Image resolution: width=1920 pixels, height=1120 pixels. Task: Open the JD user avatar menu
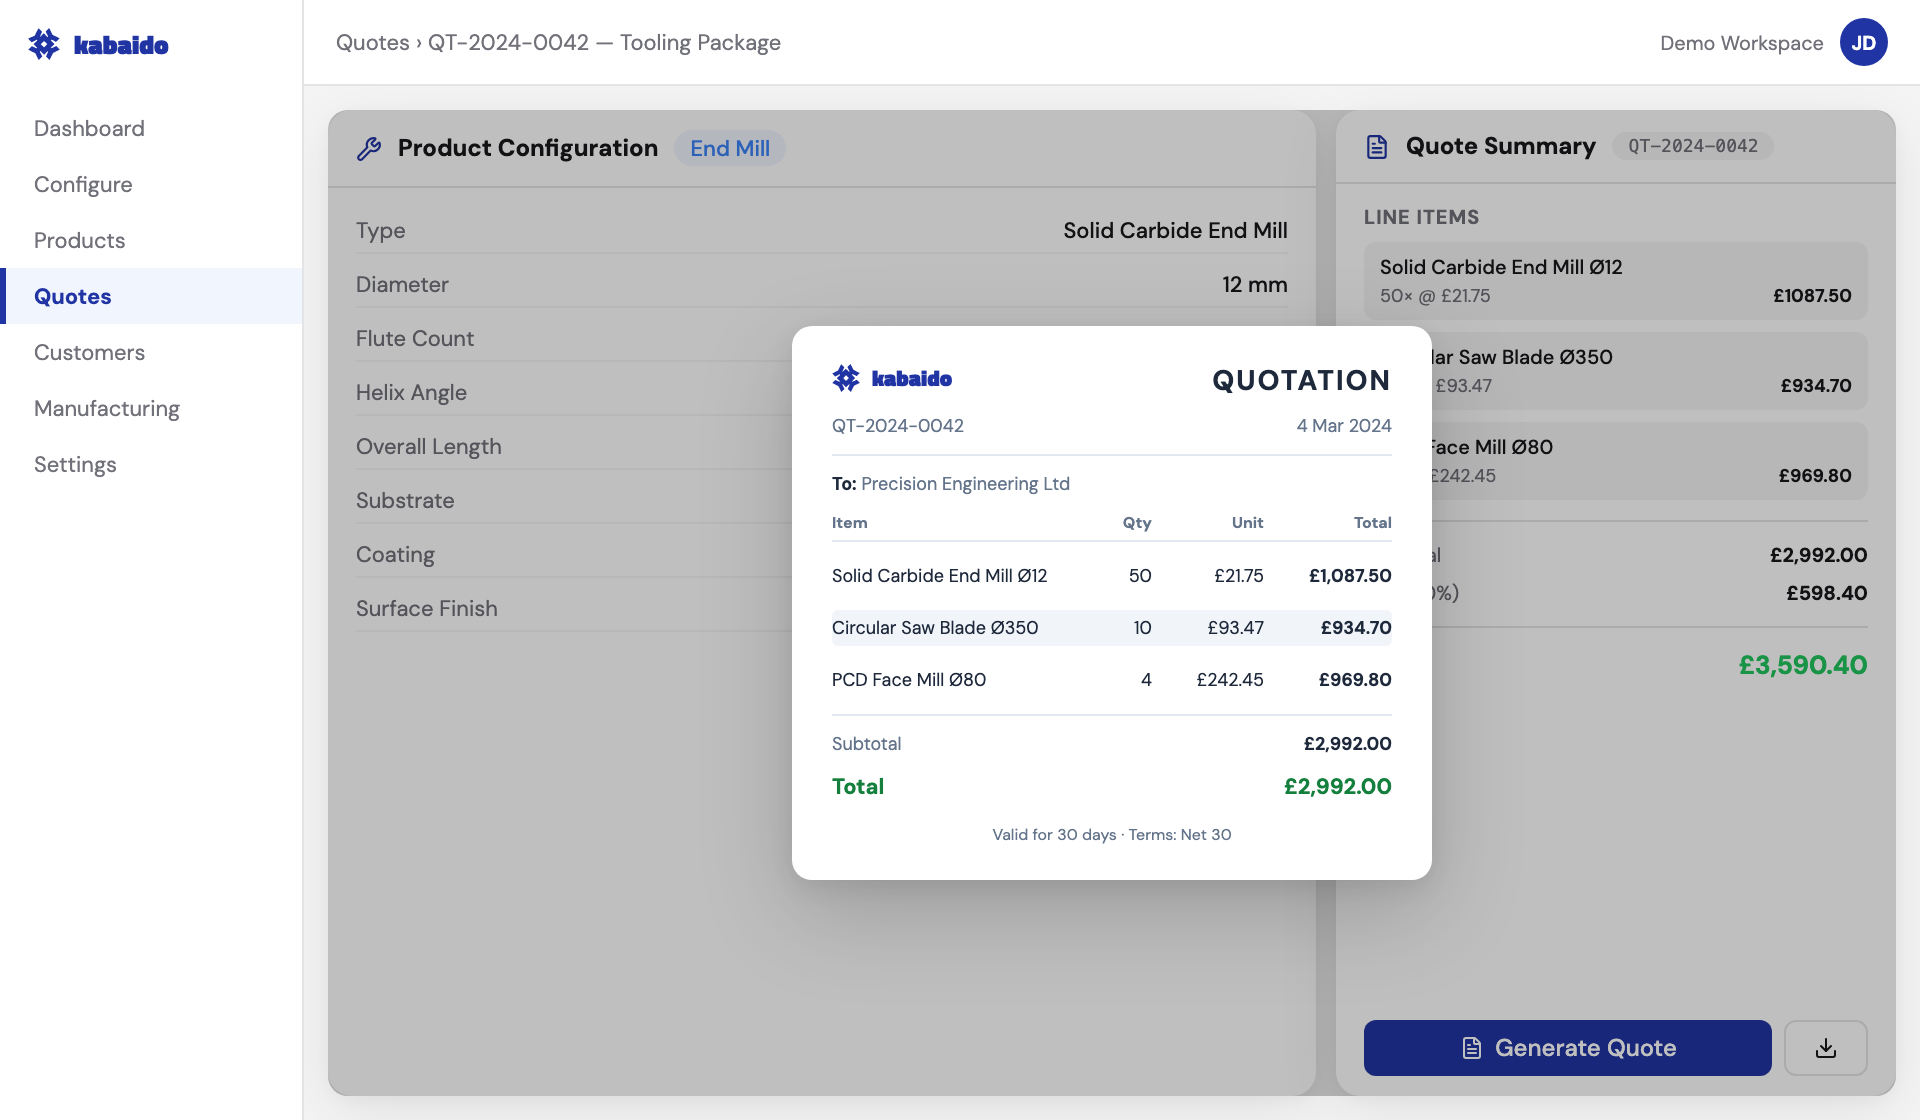(1864, 42)
